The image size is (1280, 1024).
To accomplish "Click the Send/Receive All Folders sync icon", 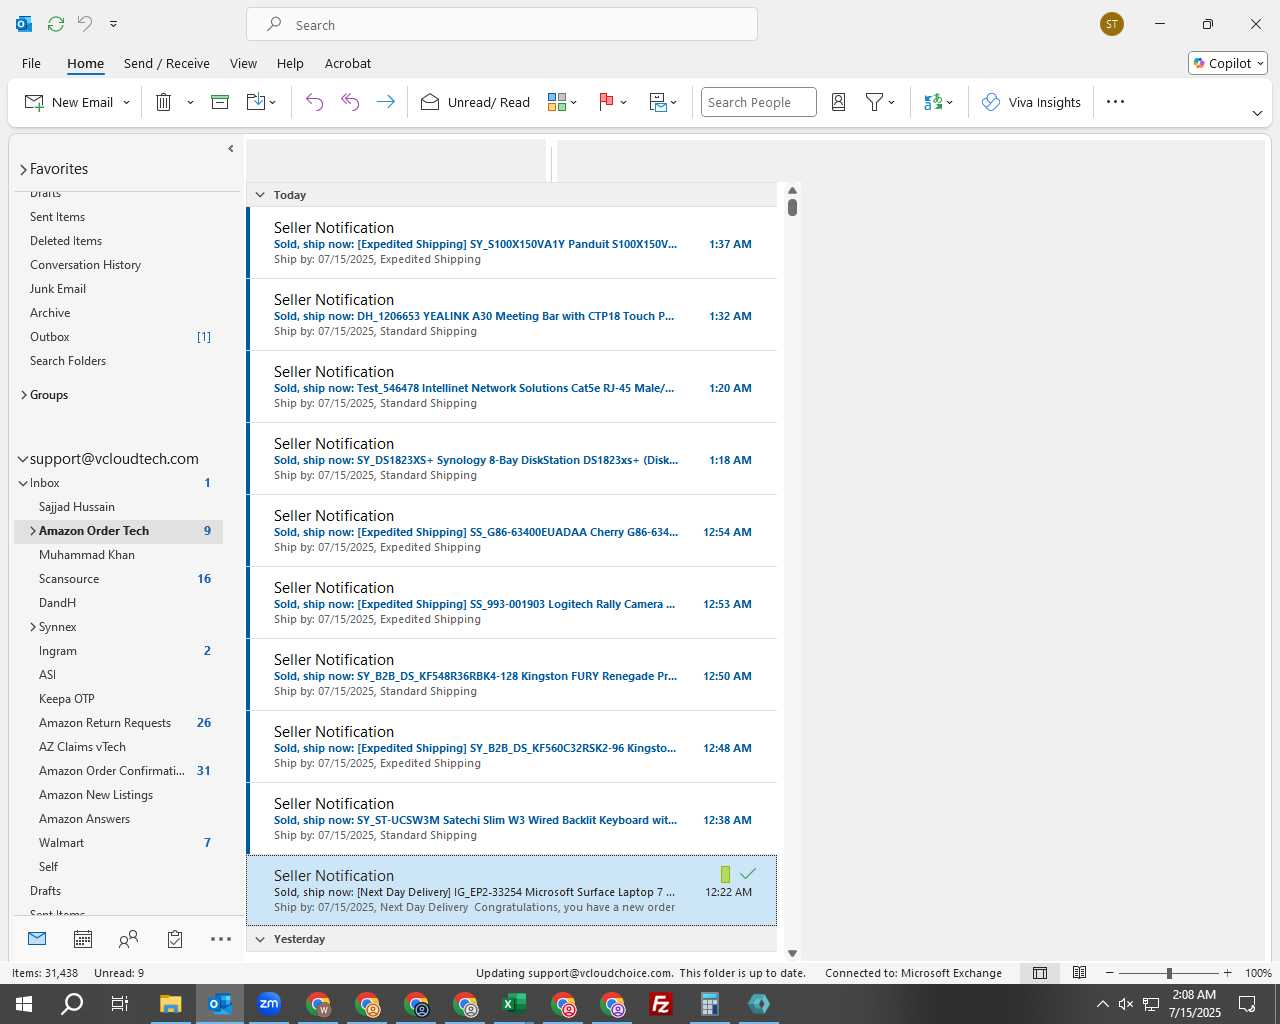I will 56,23.
